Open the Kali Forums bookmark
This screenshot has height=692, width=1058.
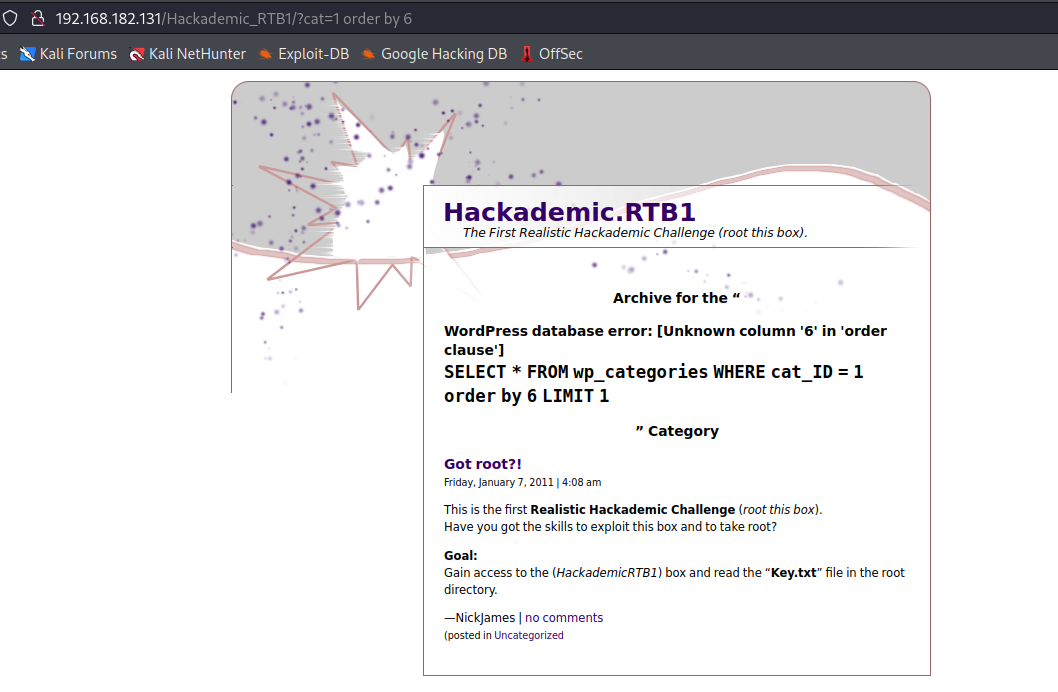coord(68,54)
